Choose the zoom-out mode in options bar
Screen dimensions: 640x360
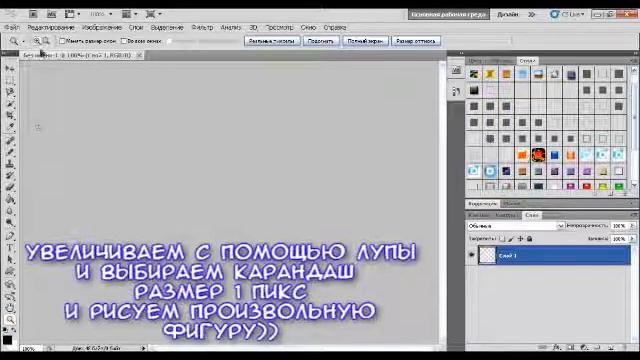[46, 41]
